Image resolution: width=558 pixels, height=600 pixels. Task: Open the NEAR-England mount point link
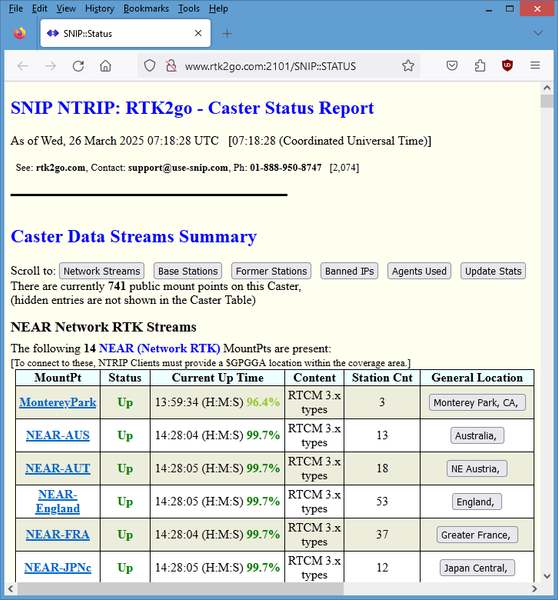coord(58,501)
